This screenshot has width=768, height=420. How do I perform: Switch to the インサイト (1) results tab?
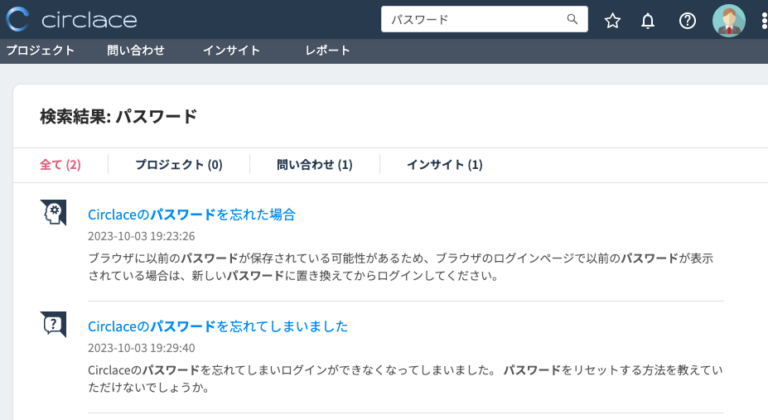point(444,164)
